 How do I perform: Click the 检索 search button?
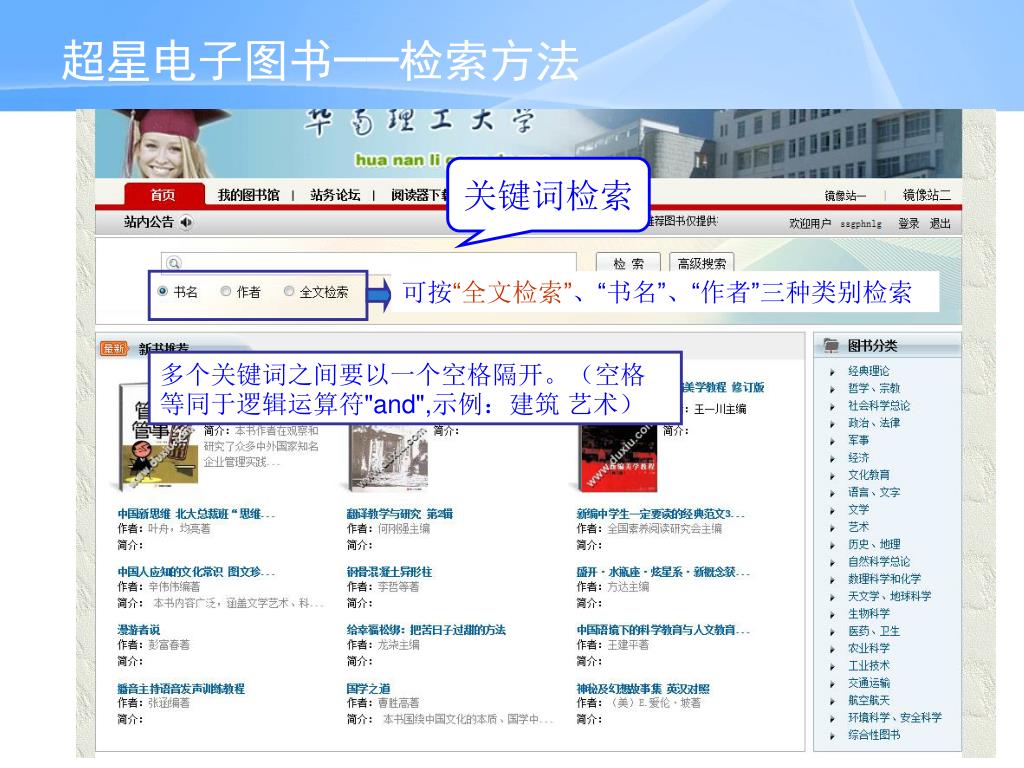coord(628,263)
